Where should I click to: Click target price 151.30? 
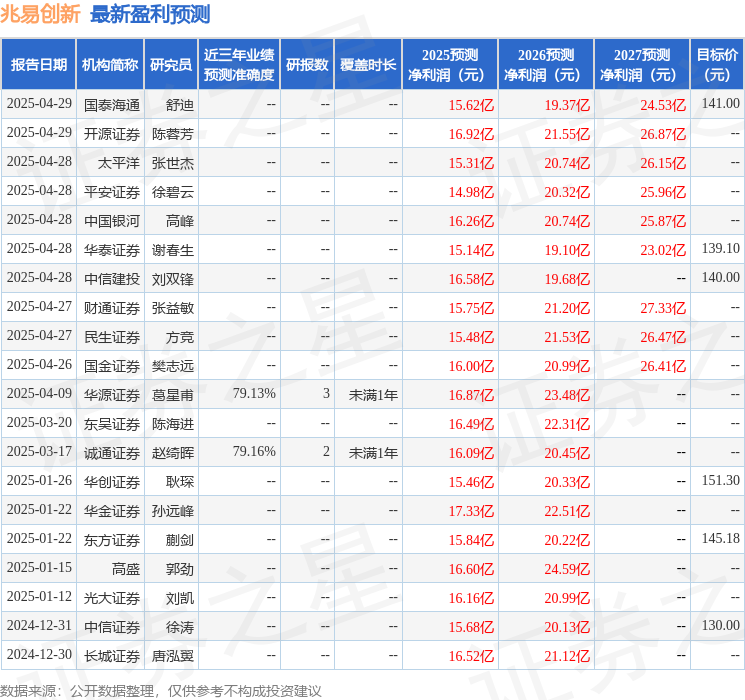(x=721, y=480)
